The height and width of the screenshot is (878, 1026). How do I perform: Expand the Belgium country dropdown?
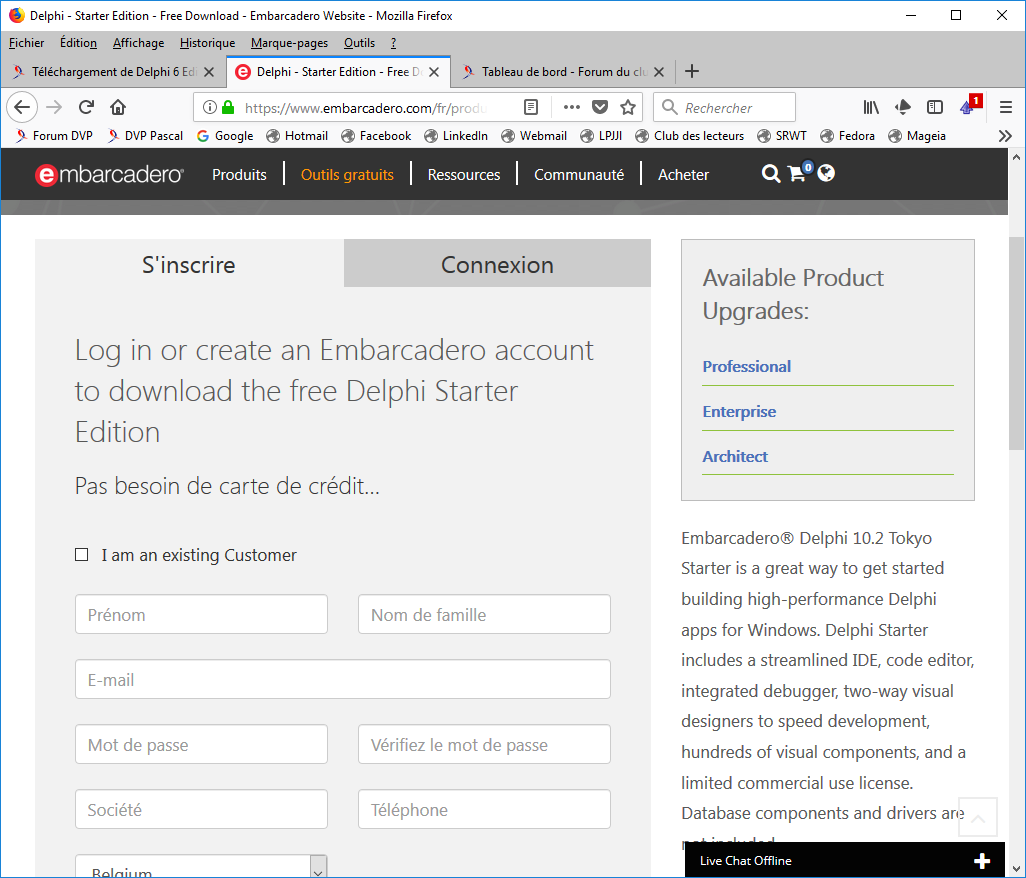[318, 866]
